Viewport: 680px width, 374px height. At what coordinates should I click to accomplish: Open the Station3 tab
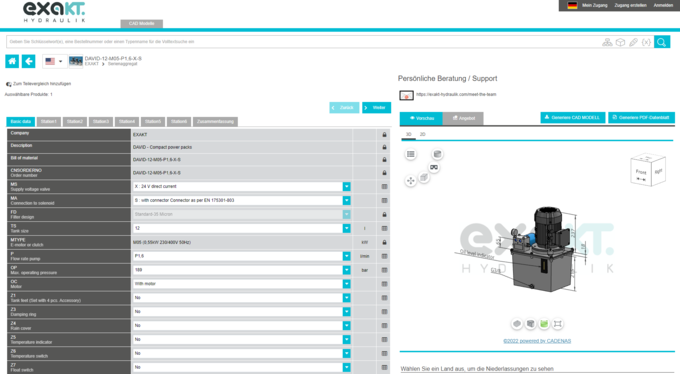click(101, 121)
